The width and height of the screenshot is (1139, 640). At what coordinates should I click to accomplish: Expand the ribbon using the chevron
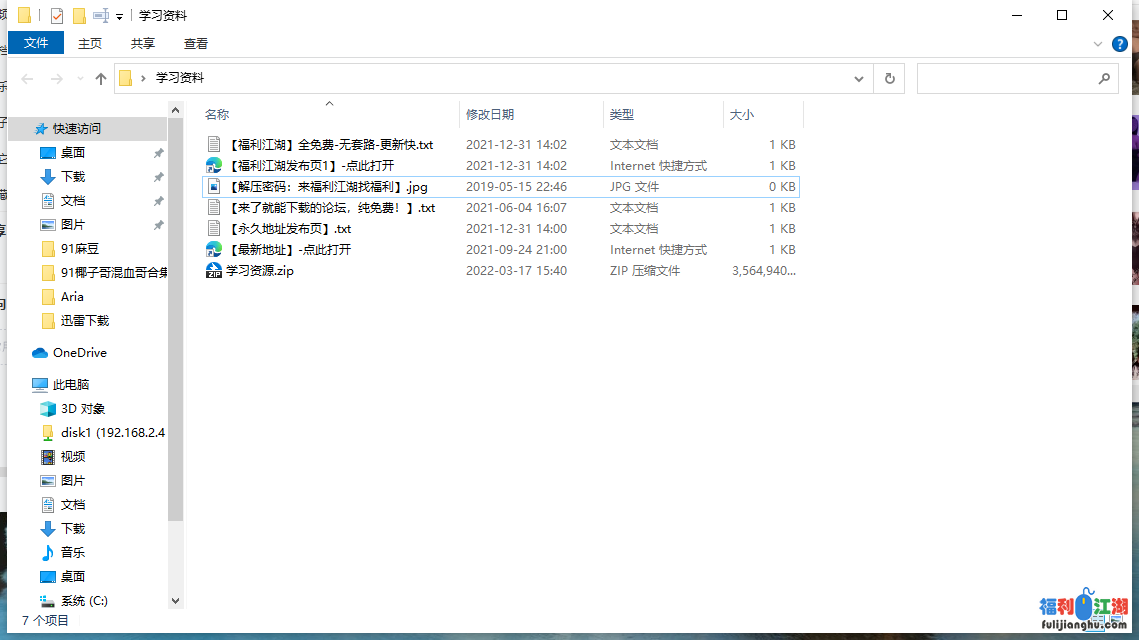coord(1098,44)
